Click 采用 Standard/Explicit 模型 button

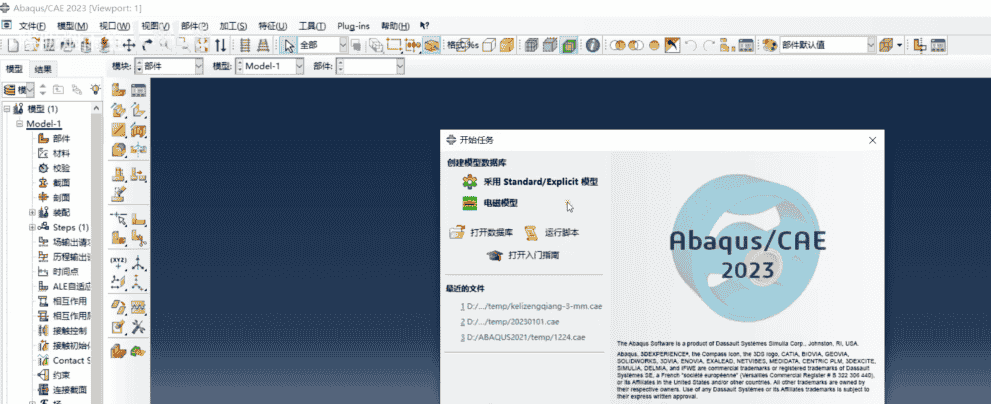tap(542, 182)
